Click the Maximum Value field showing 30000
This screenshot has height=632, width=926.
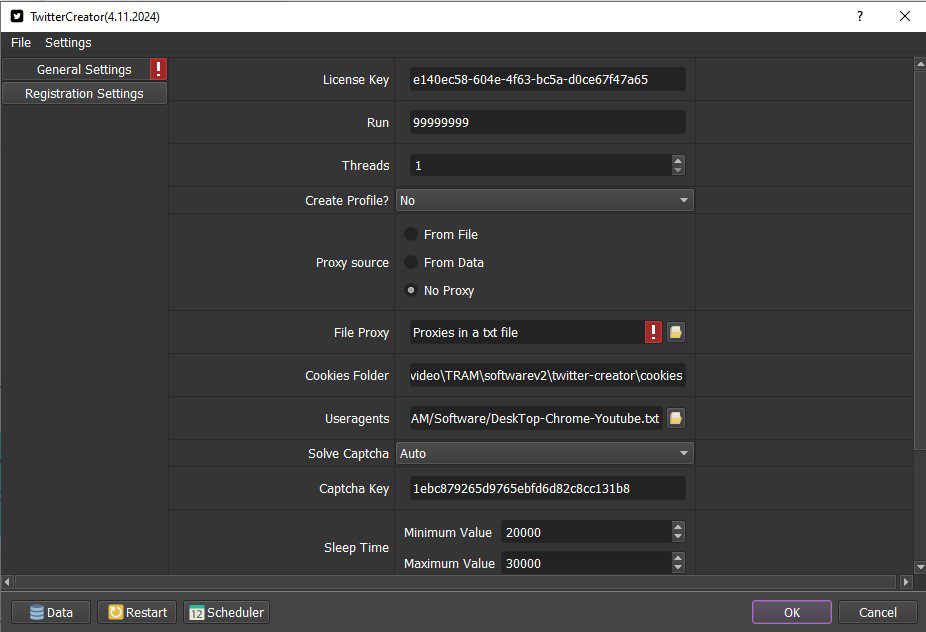(x=586, y=563)
